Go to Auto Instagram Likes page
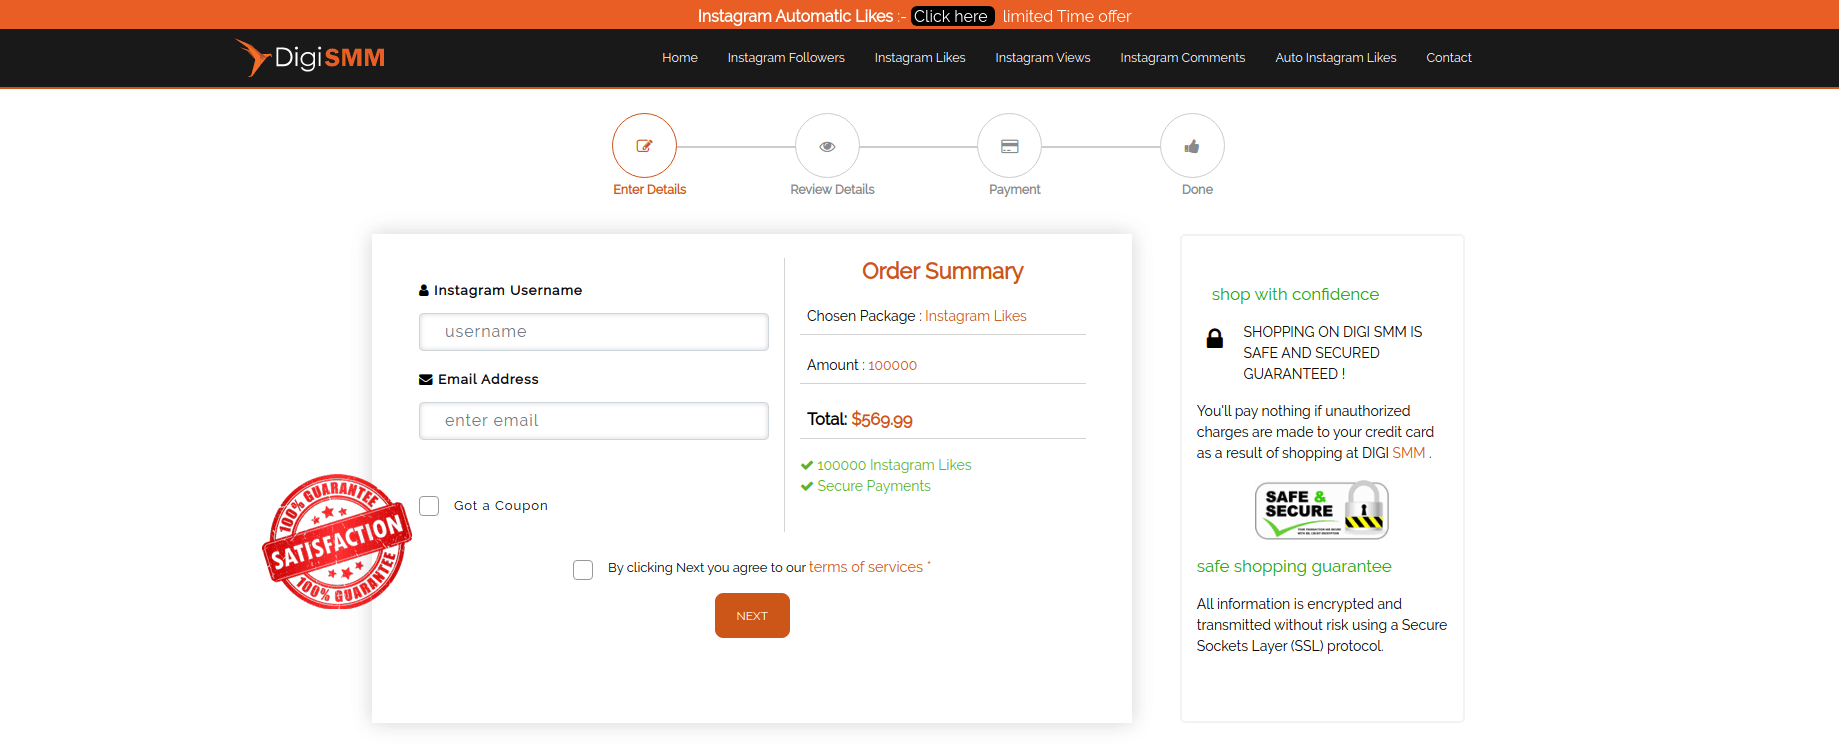This screenshot has height=745, width=1839. click(x=1336, y=58)
